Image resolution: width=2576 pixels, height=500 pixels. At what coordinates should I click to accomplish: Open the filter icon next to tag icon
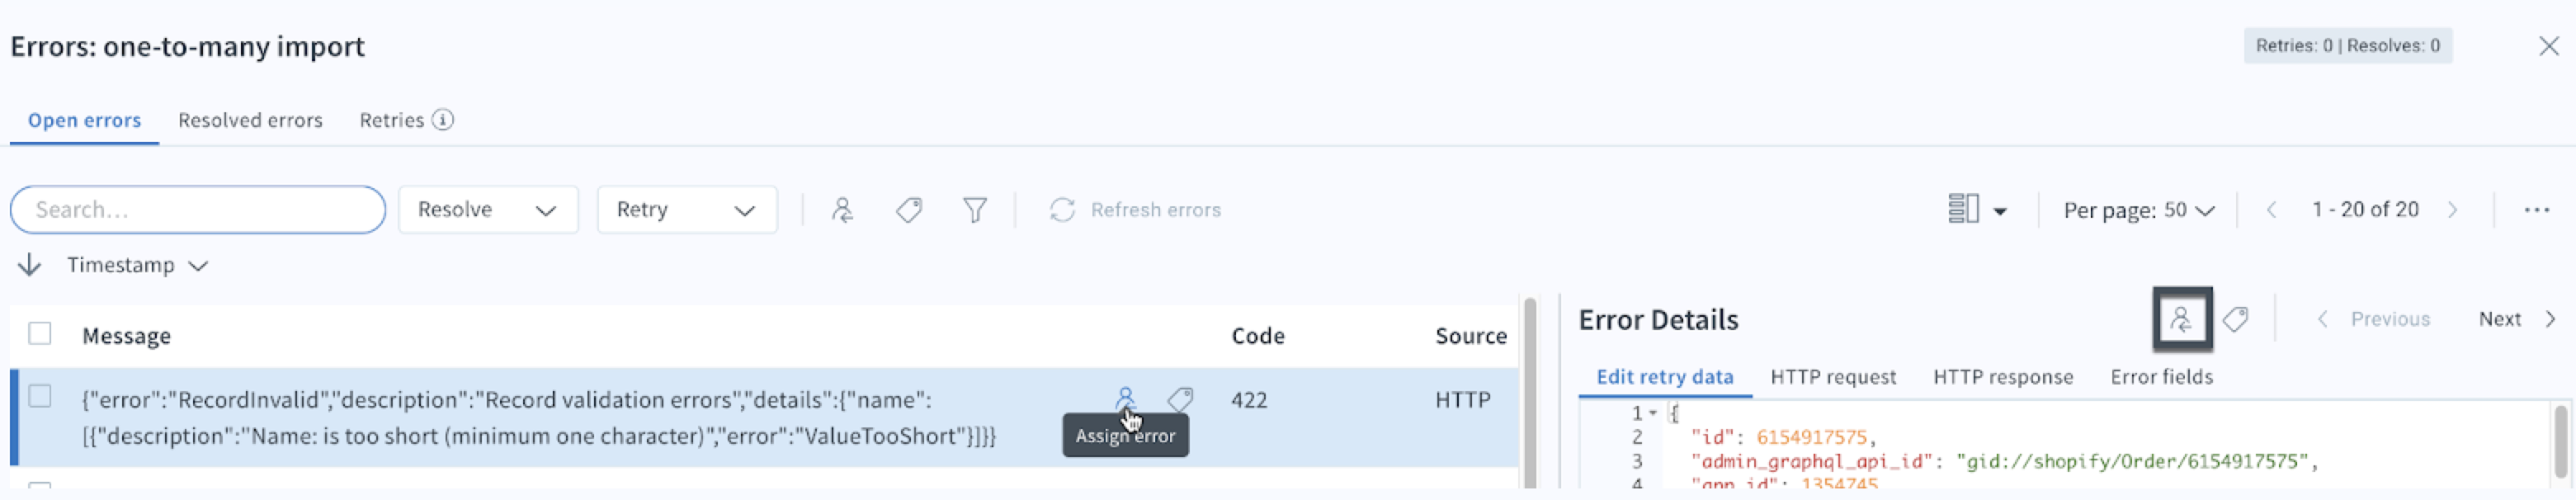click(975, 209)
